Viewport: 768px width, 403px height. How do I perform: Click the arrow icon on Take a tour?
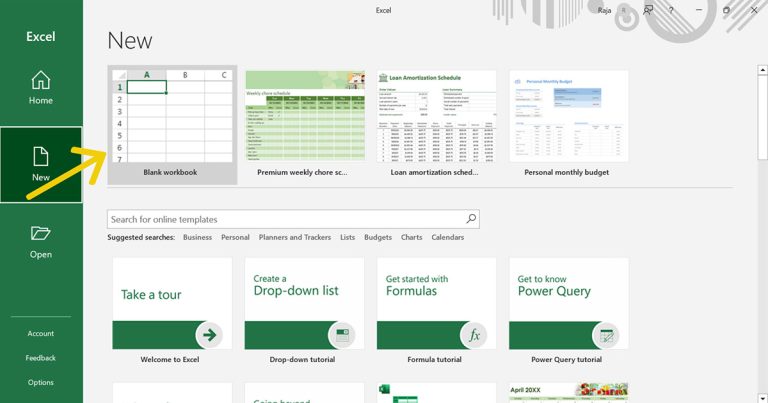208,334
